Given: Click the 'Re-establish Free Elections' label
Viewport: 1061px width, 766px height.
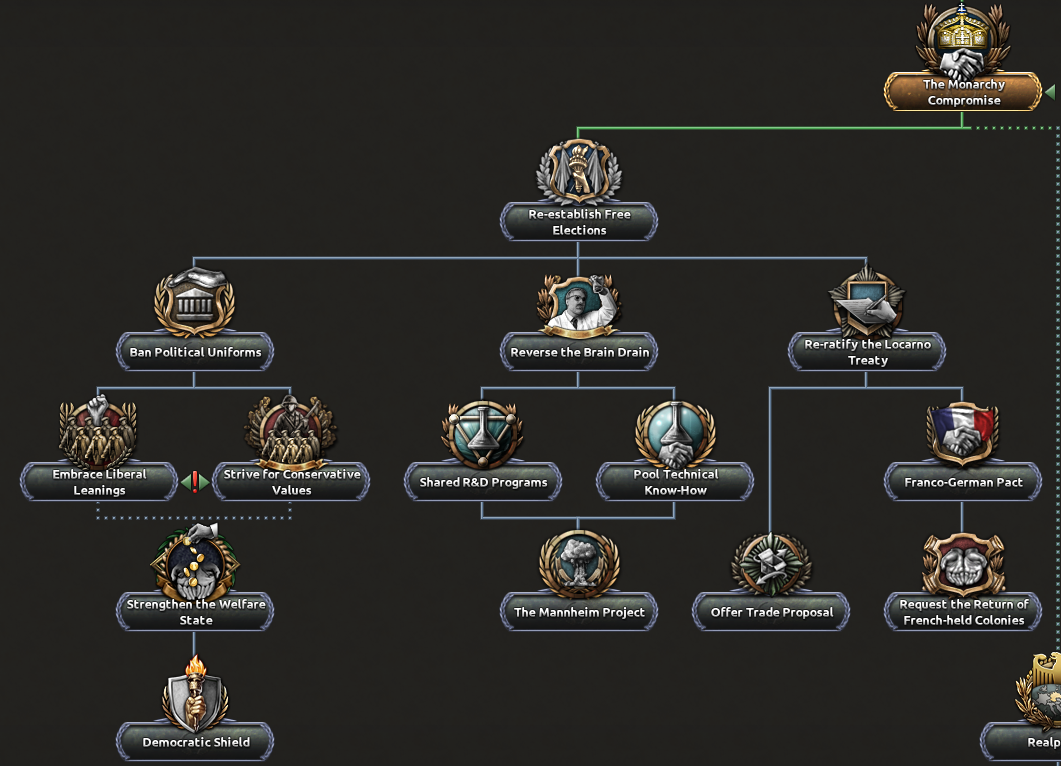Looking at the screenshot, I should [579, 222].
